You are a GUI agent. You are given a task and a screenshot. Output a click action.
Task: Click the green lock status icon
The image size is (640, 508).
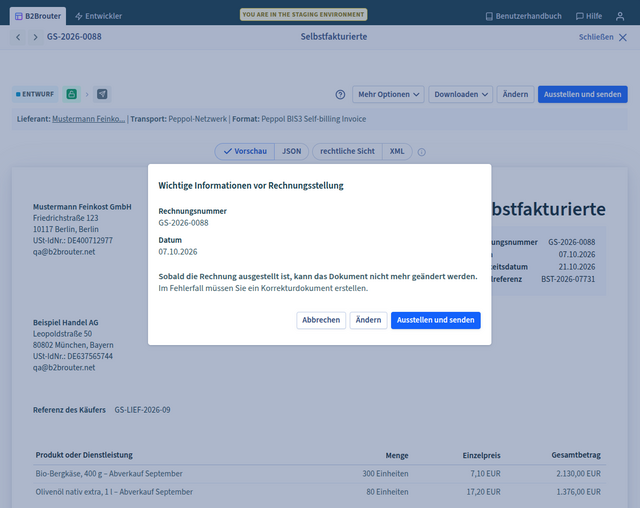(x=71, y=94)
